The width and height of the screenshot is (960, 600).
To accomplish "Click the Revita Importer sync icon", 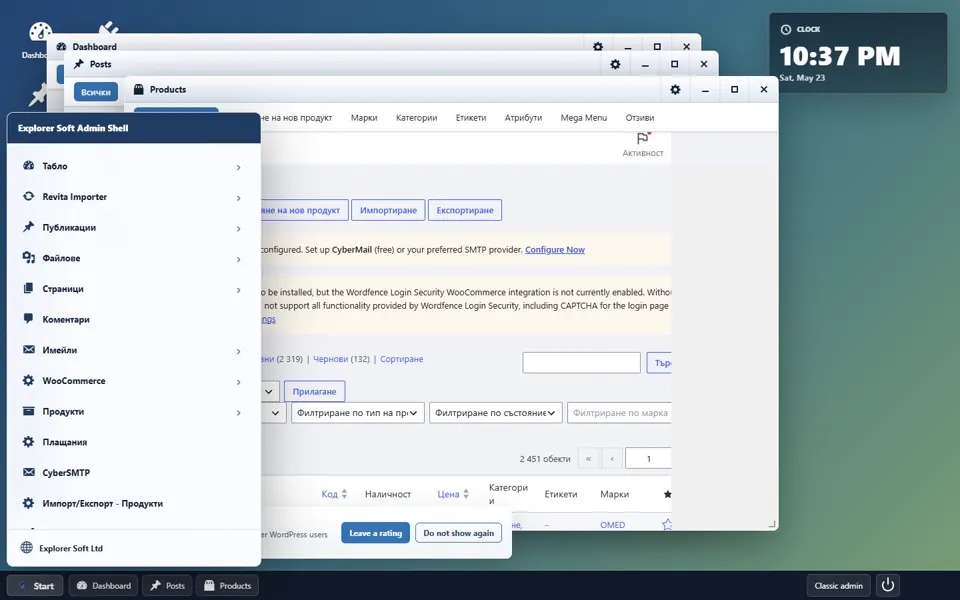I will pos(28,196).
